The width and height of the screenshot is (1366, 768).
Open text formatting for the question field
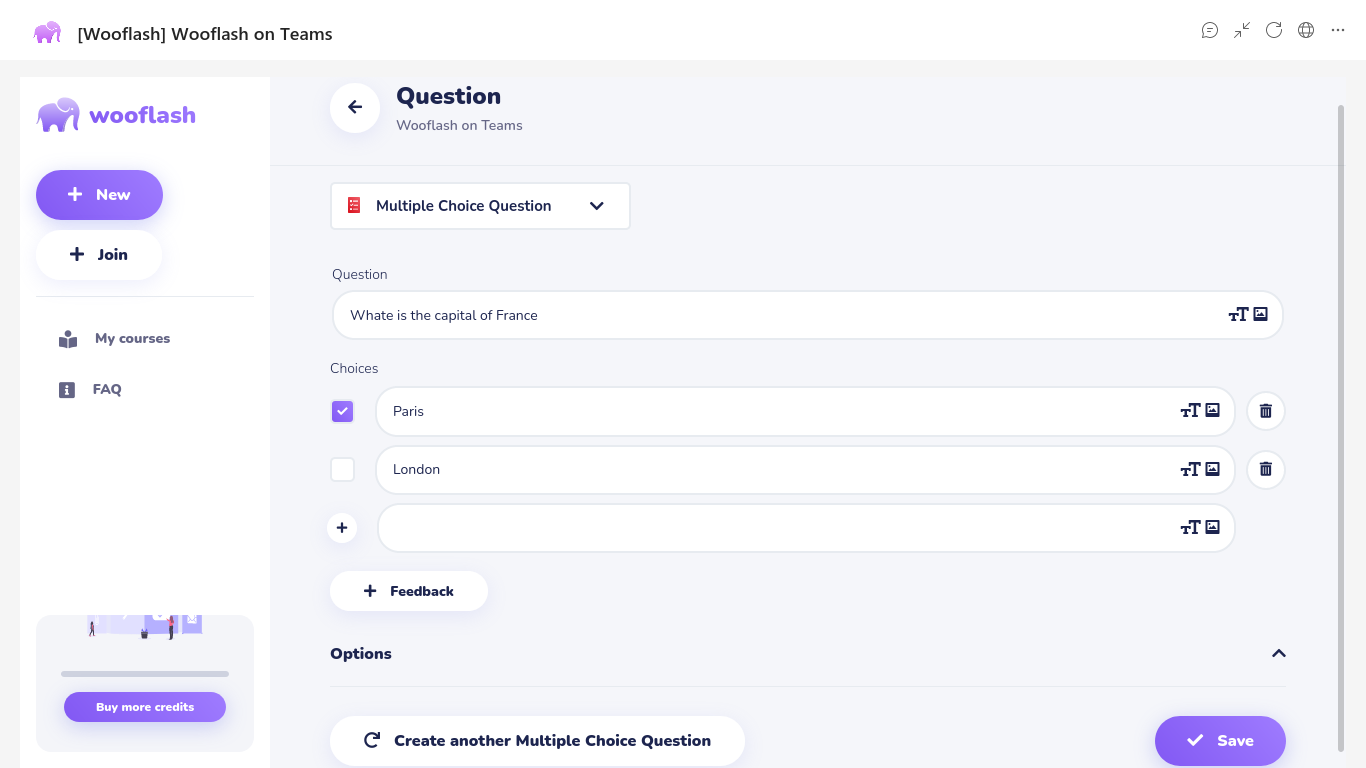point(1238,315)
